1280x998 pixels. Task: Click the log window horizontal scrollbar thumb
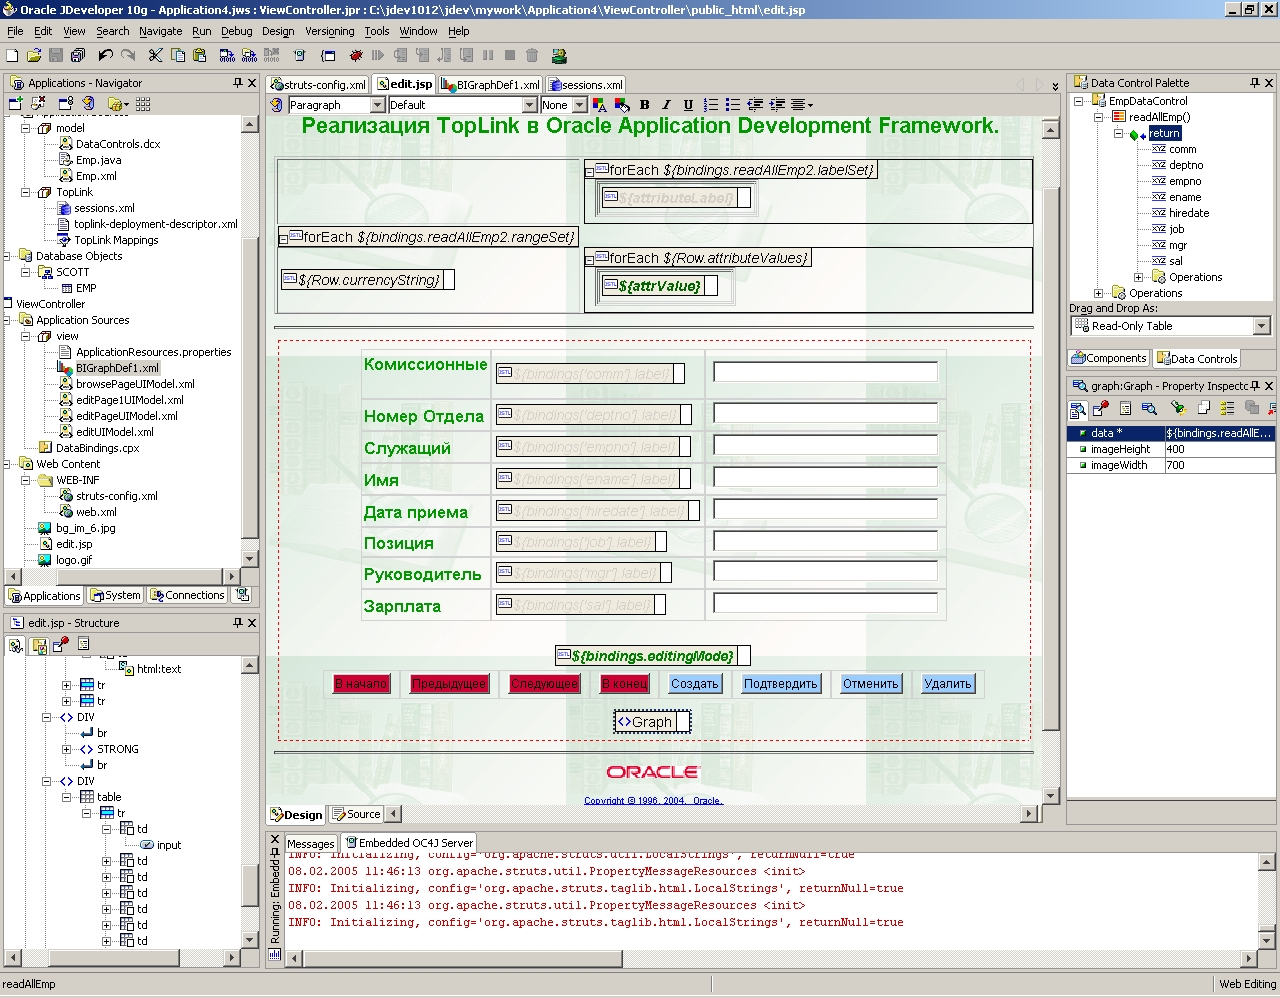(x=464, y=959)
